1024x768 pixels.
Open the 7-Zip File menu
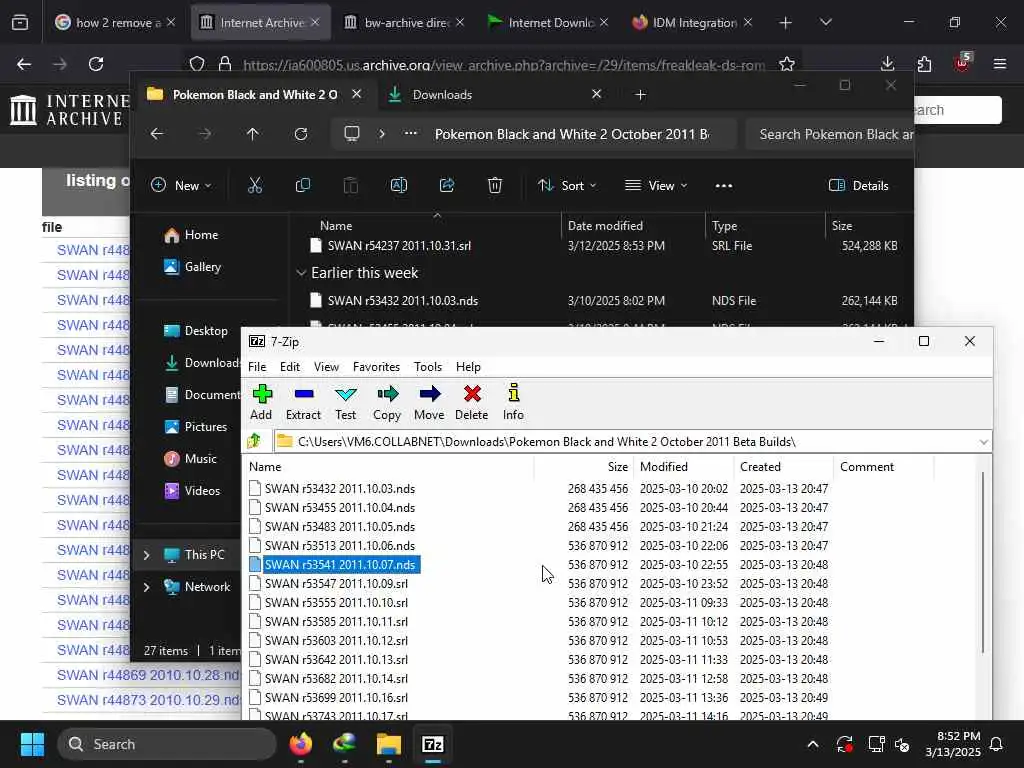tap(257, 367)
